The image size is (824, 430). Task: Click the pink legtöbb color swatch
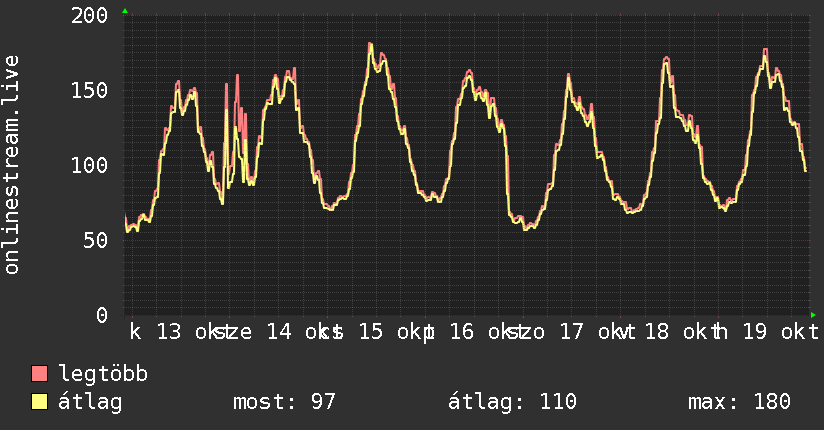pos(39,374)
